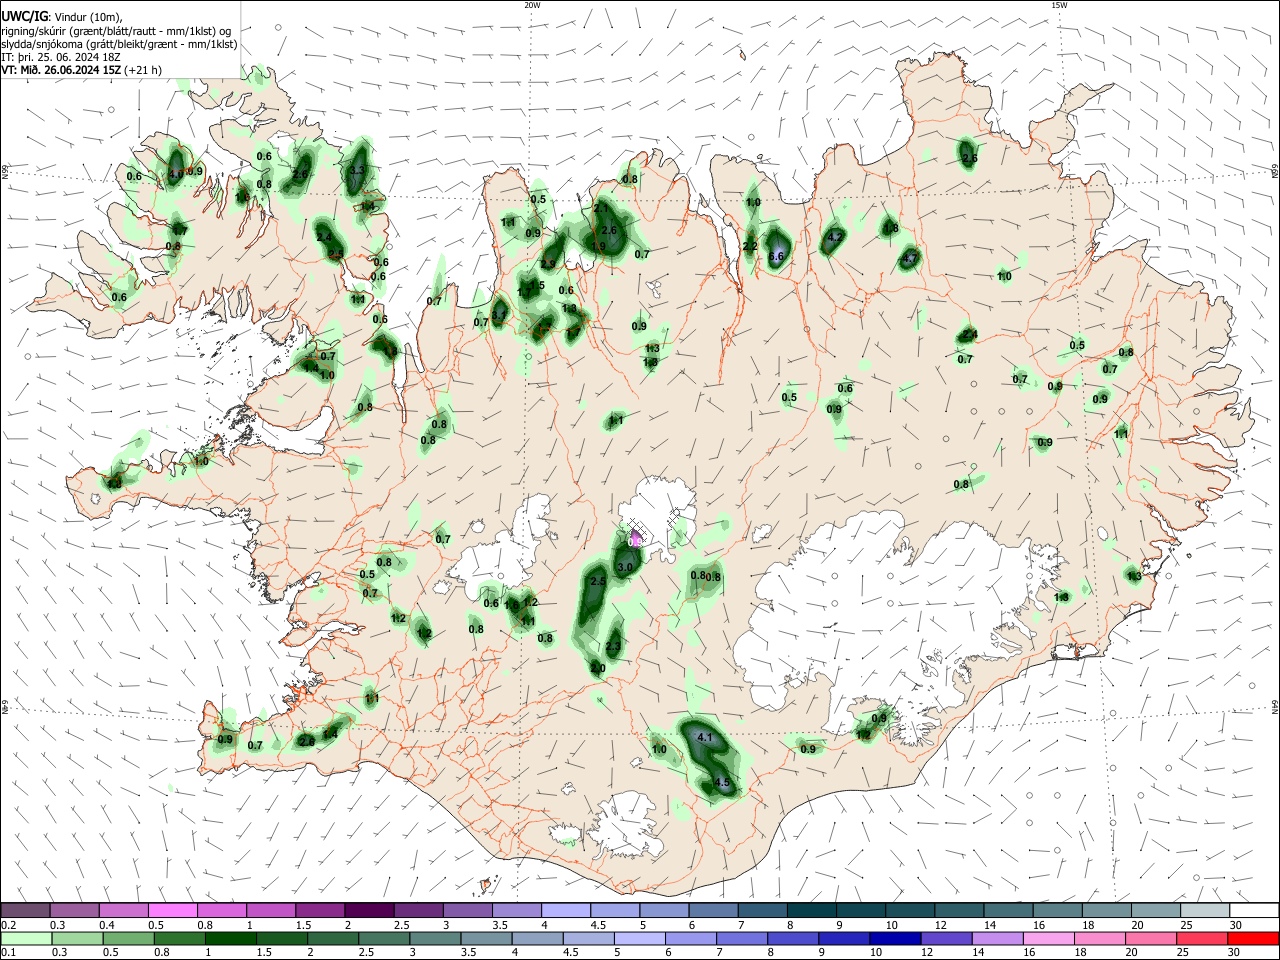Click the 15W longitude label
This screenshot has width=1280, height=960.
coord(1059,5)
